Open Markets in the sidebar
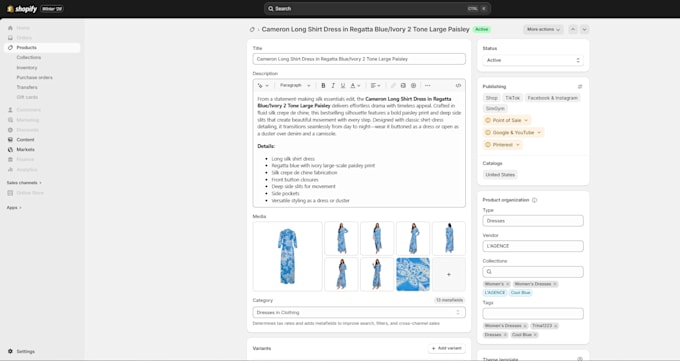This screenshot has width=680, height=361. coord(25,149)
